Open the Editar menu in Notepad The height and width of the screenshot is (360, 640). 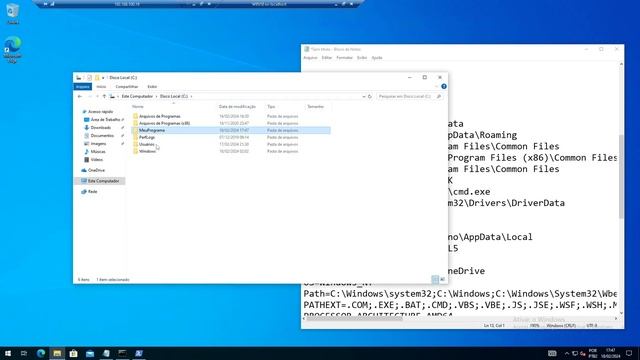click(x=327, y=58)
